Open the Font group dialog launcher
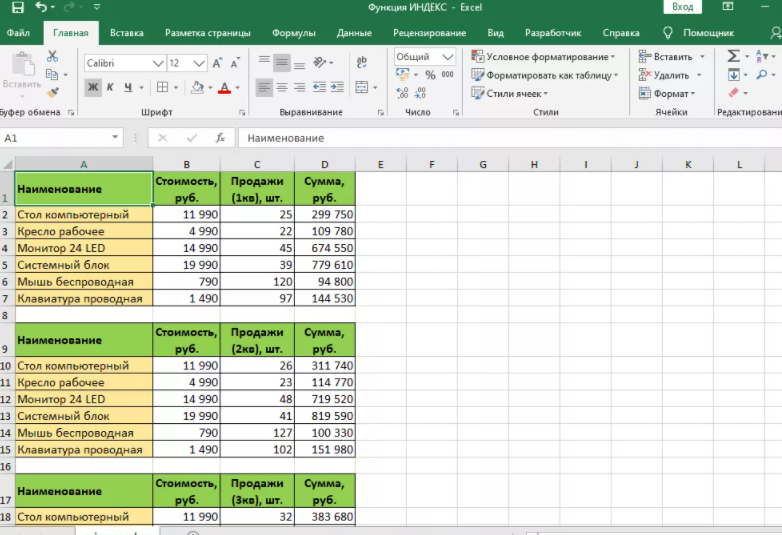Viewport: 782px width, 535px height. (242, 113)
